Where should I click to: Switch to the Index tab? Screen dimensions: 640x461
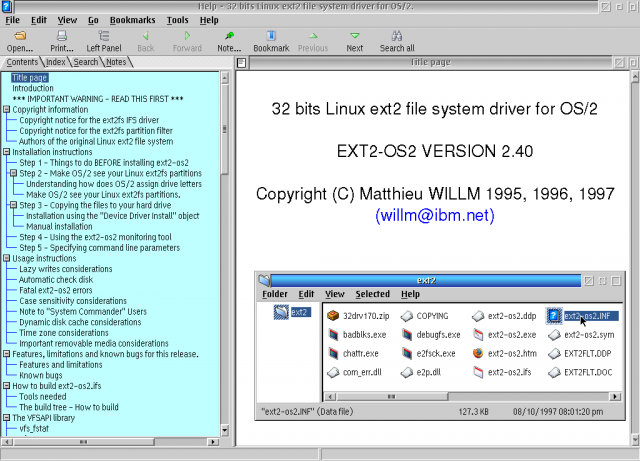(56, 62)
